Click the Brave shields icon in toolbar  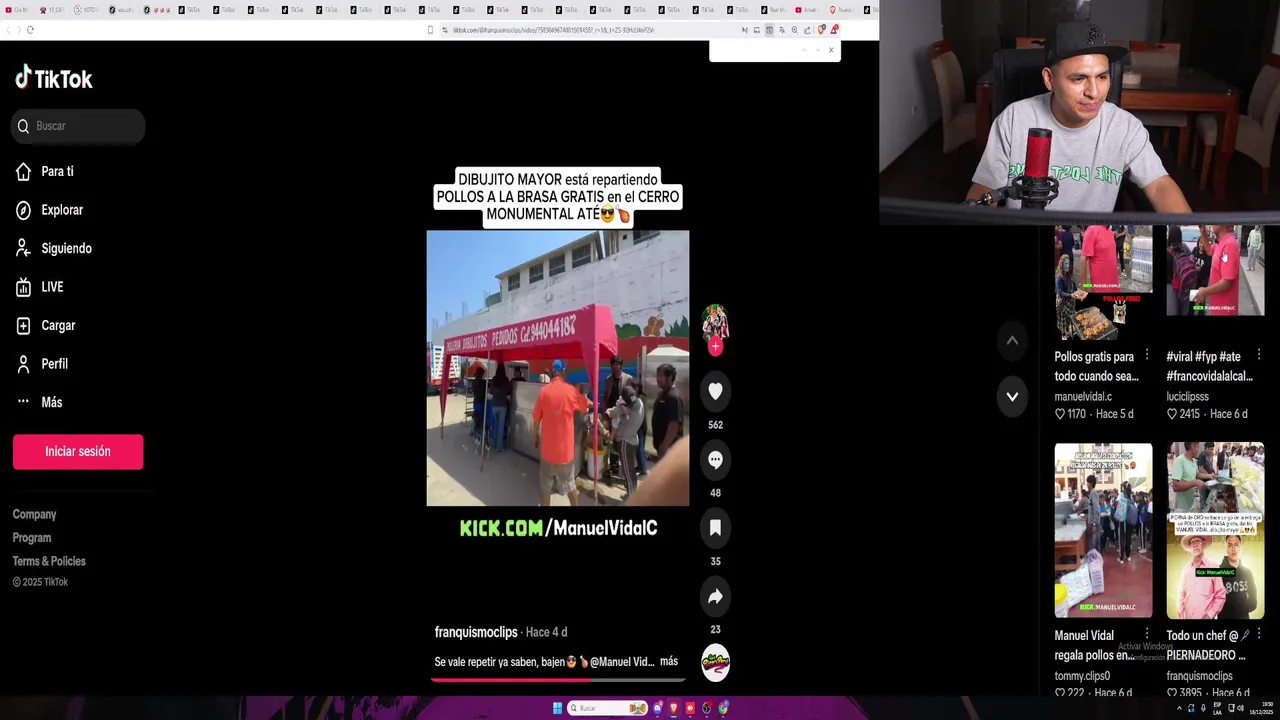point(822,30)
